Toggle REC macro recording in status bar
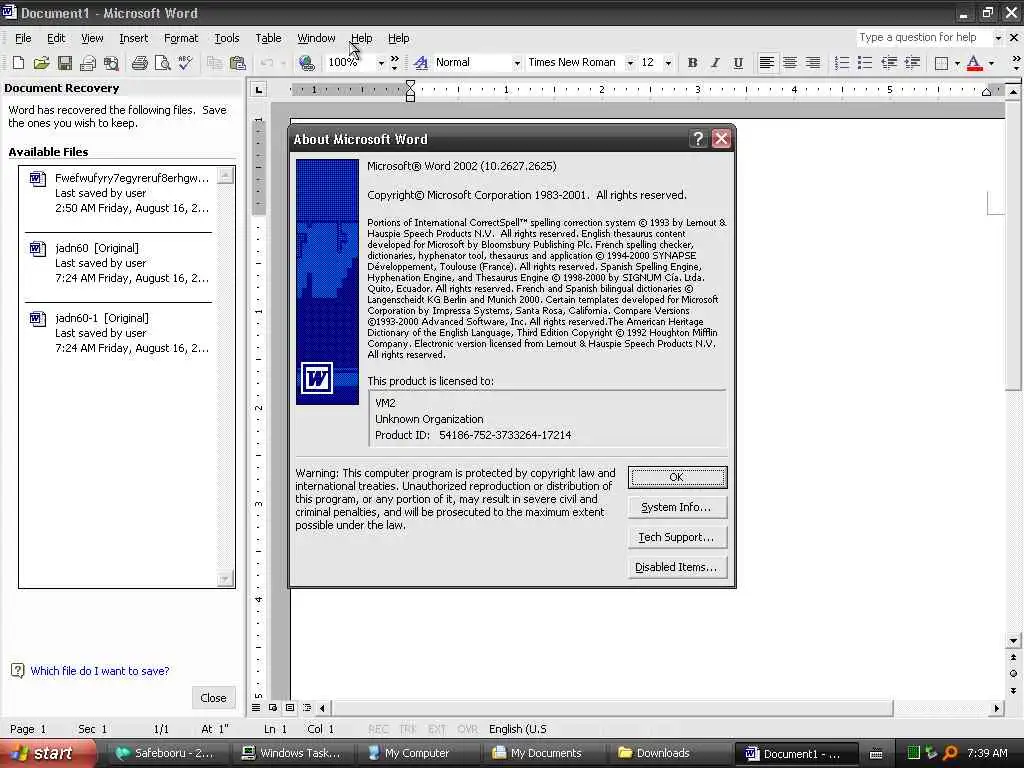1024x768 pixels. [378, 729]
